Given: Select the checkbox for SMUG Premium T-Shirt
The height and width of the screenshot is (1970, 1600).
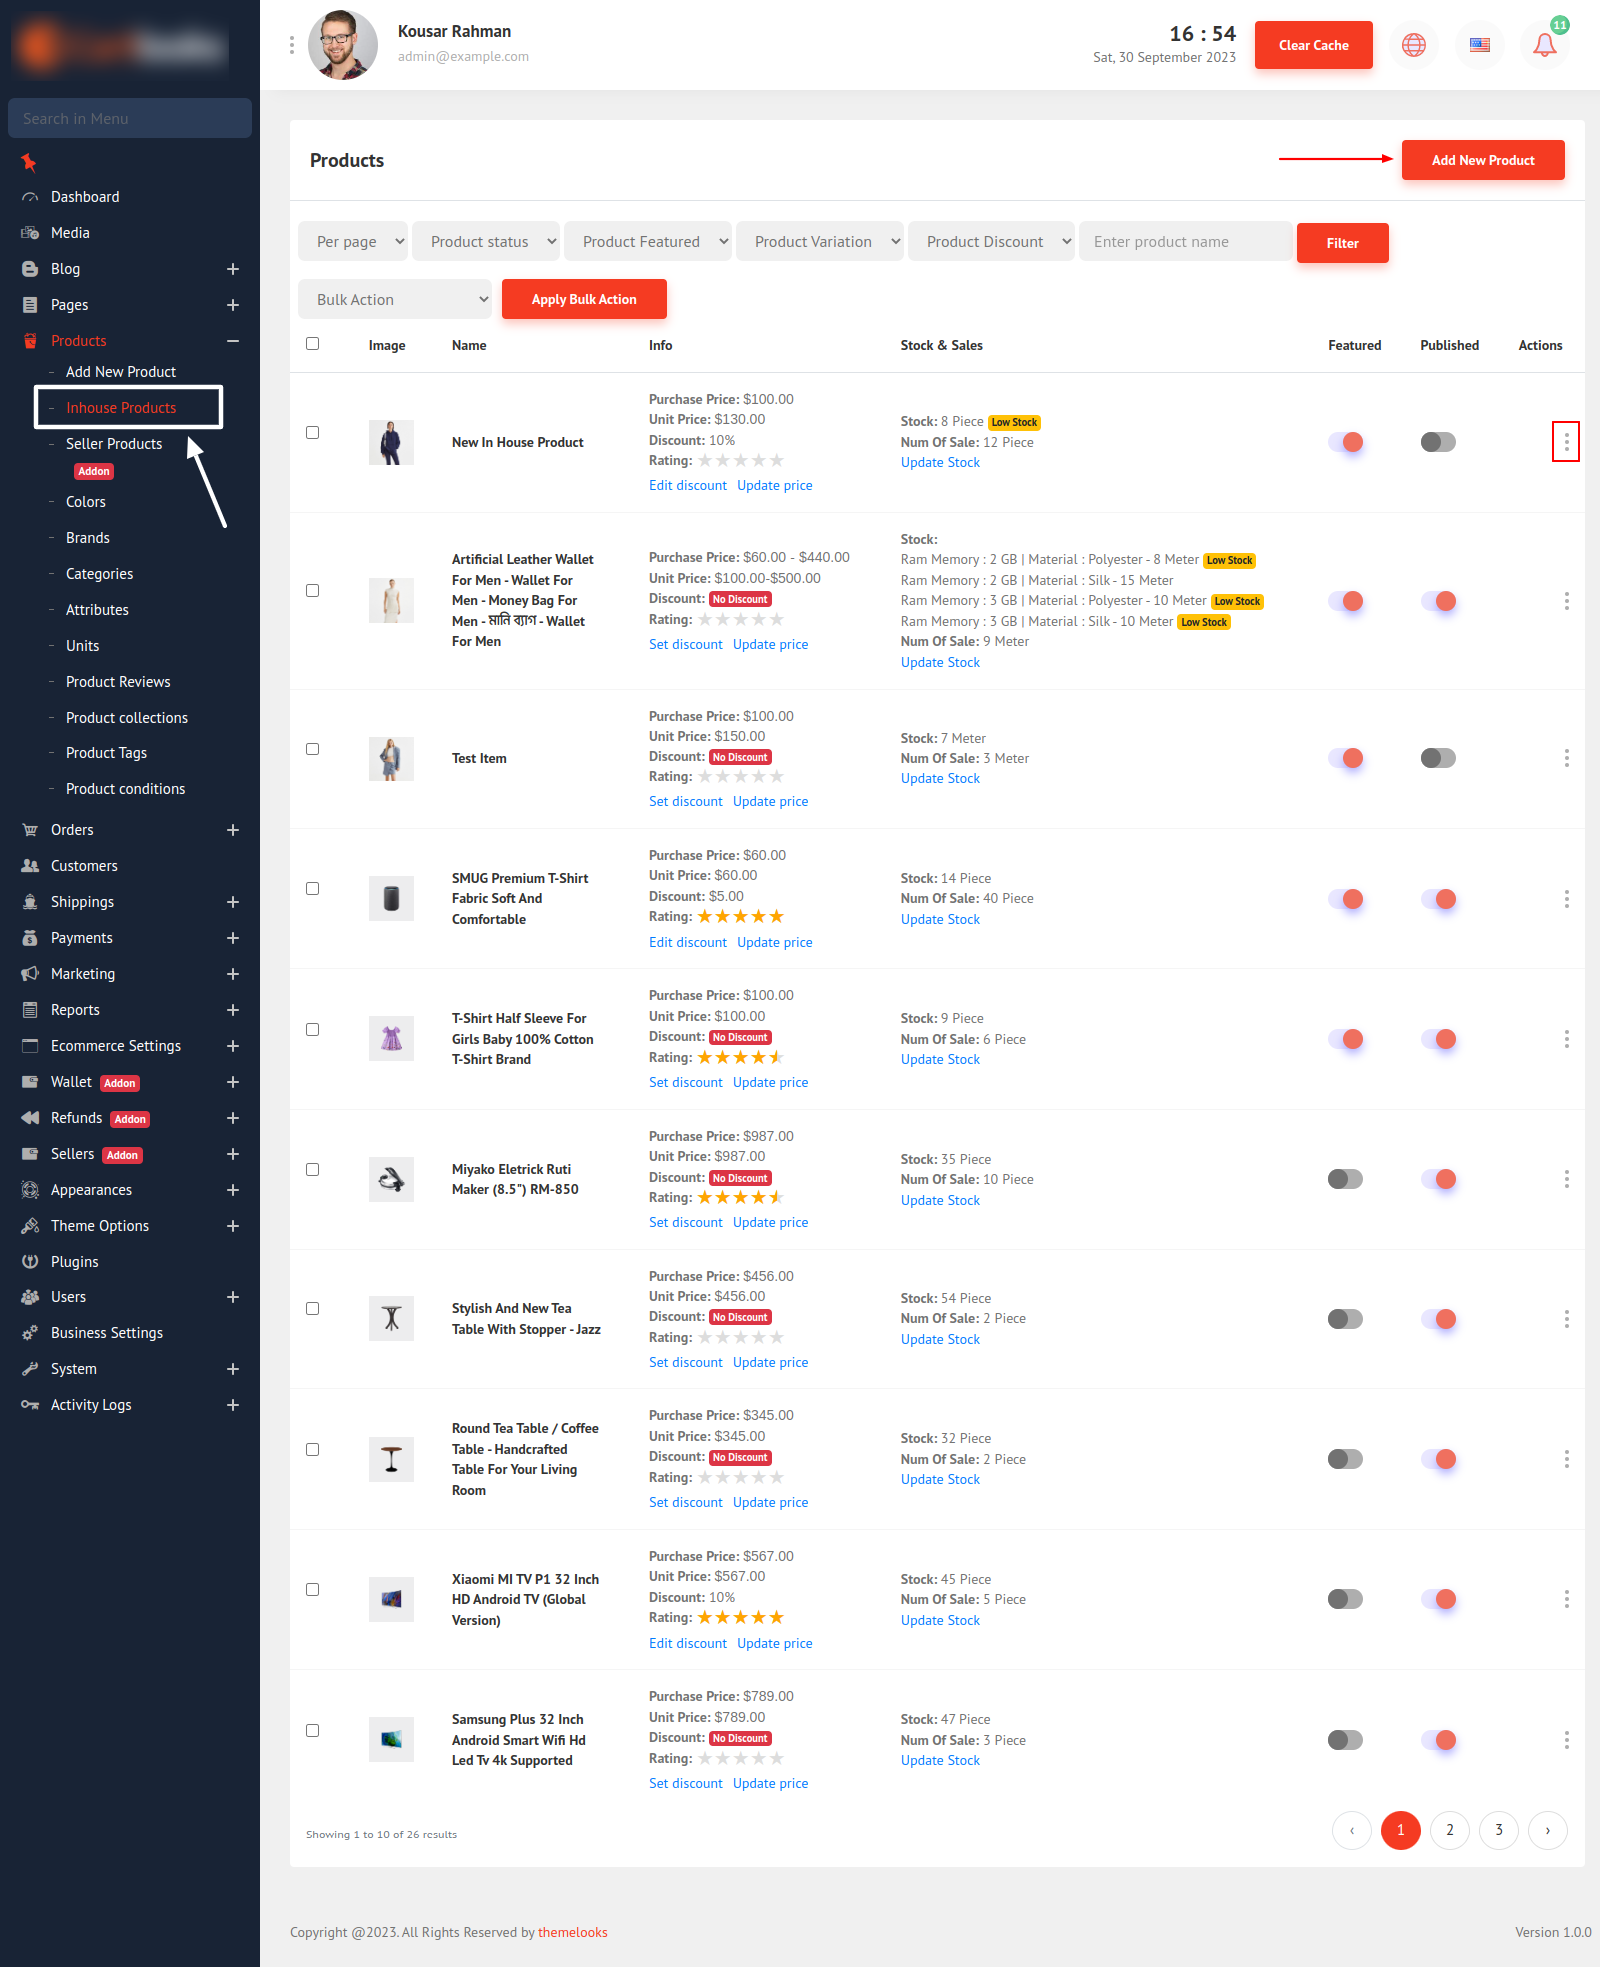Looking at the screenshot, I should (x=313, y=889).
